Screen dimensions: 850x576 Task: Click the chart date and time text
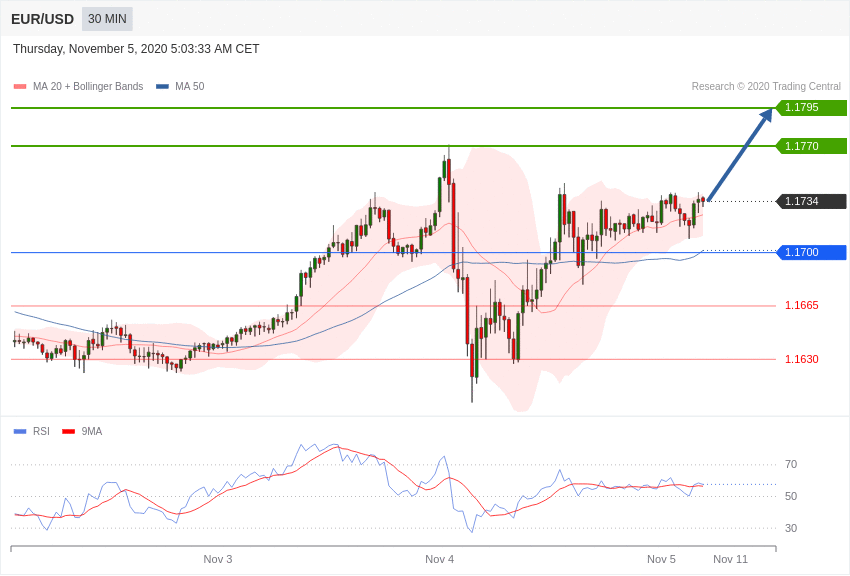tap(136, 49)
